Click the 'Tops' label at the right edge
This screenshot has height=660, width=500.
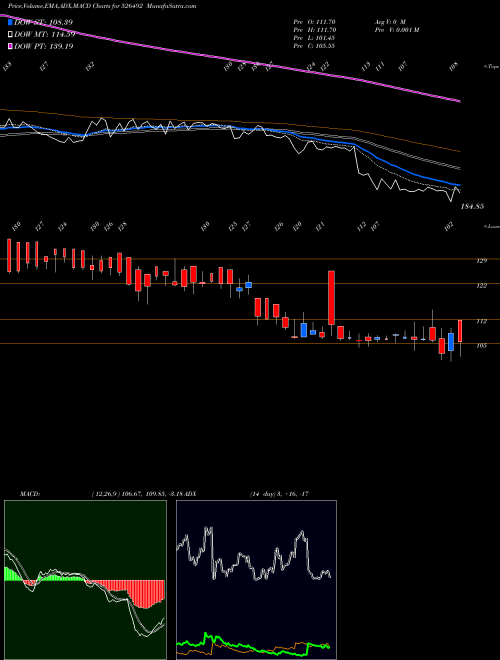492,67
